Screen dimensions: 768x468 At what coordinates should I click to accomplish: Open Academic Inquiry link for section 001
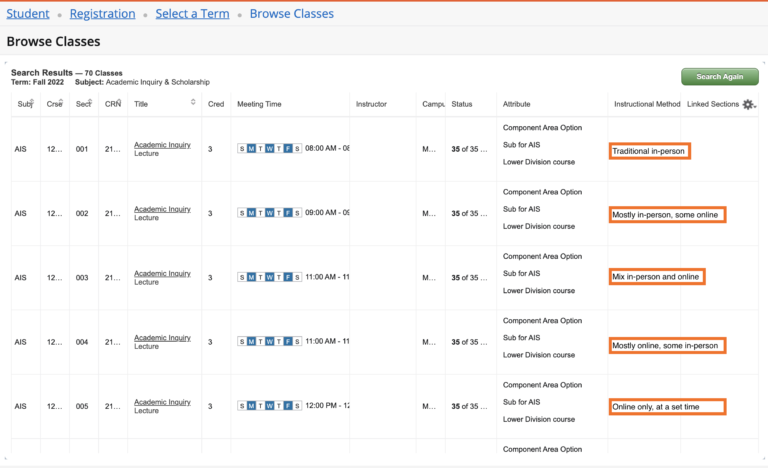tap(162, 145)
